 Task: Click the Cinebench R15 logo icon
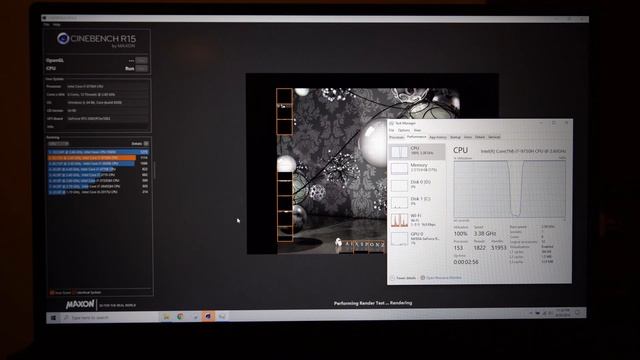pos(63,38)
